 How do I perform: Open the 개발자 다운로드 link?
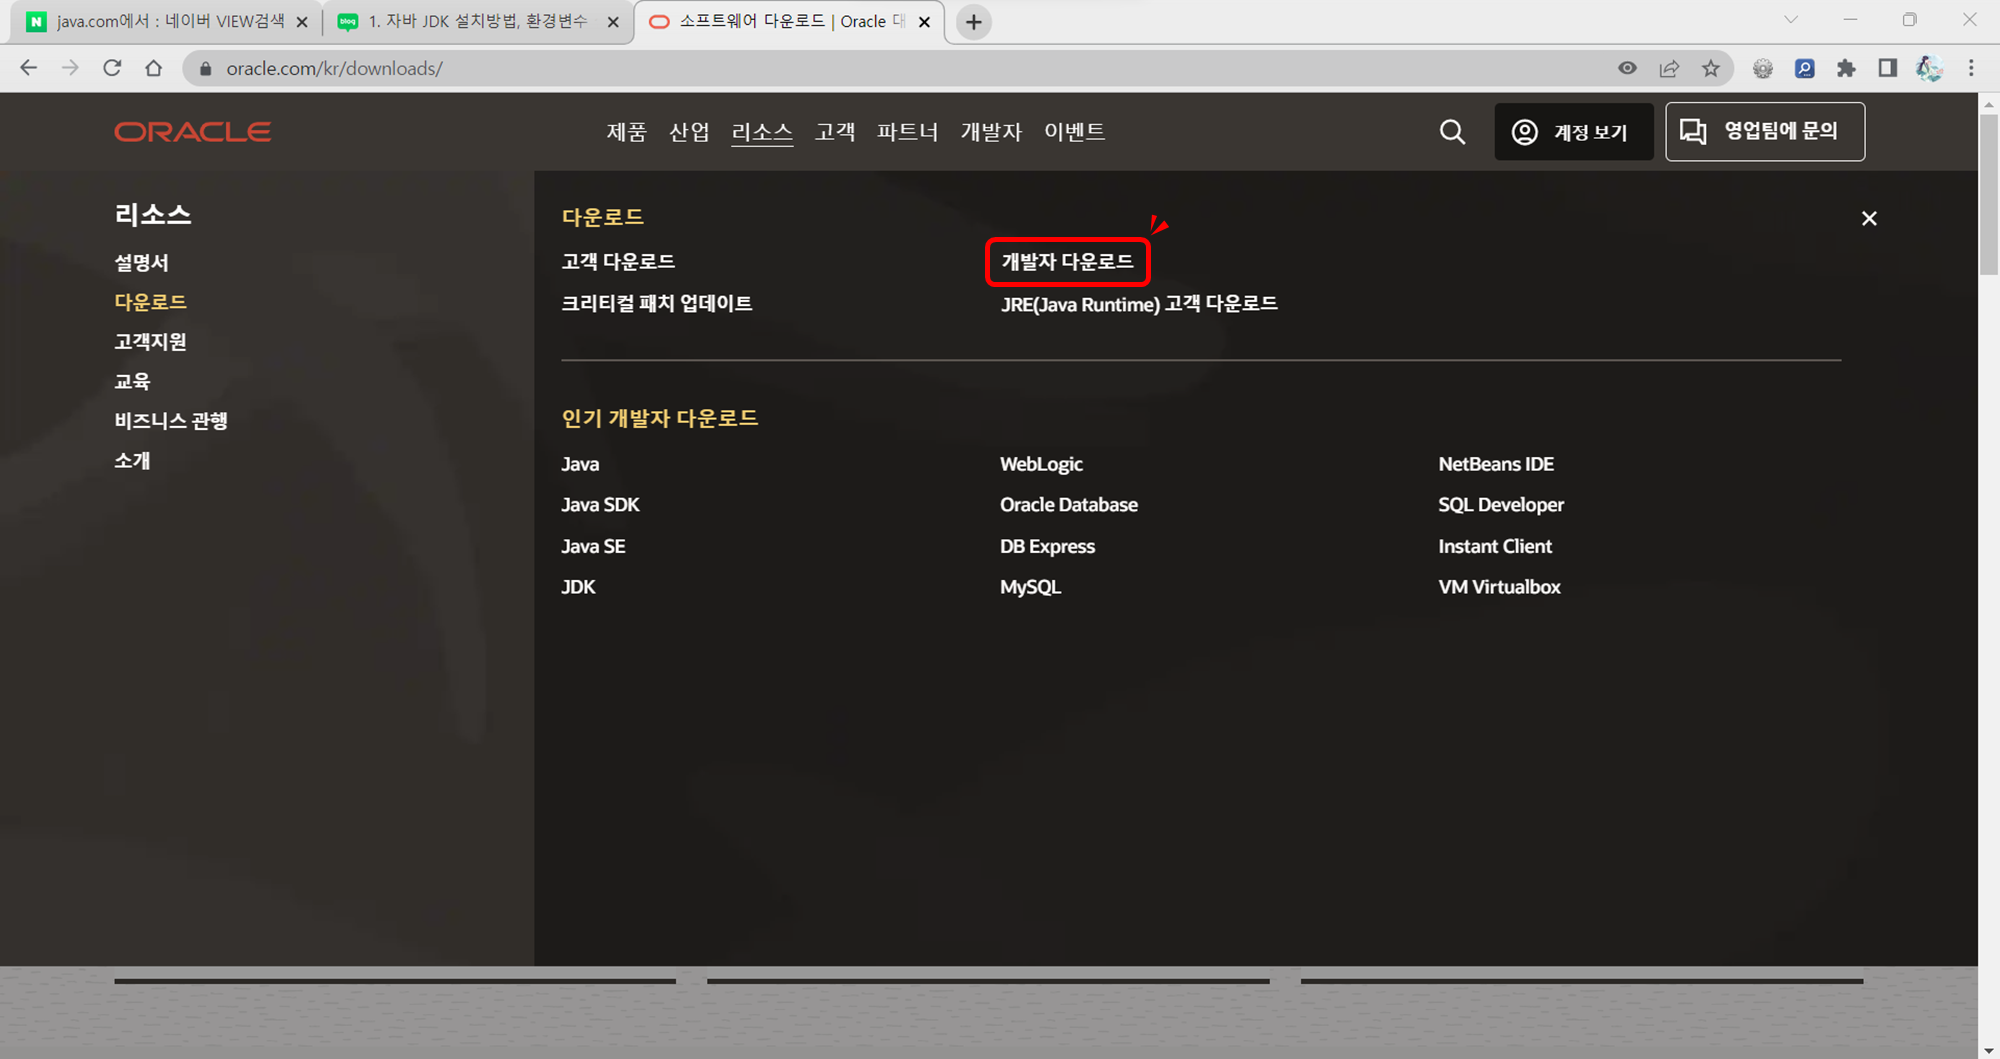tap(1067, 262)
